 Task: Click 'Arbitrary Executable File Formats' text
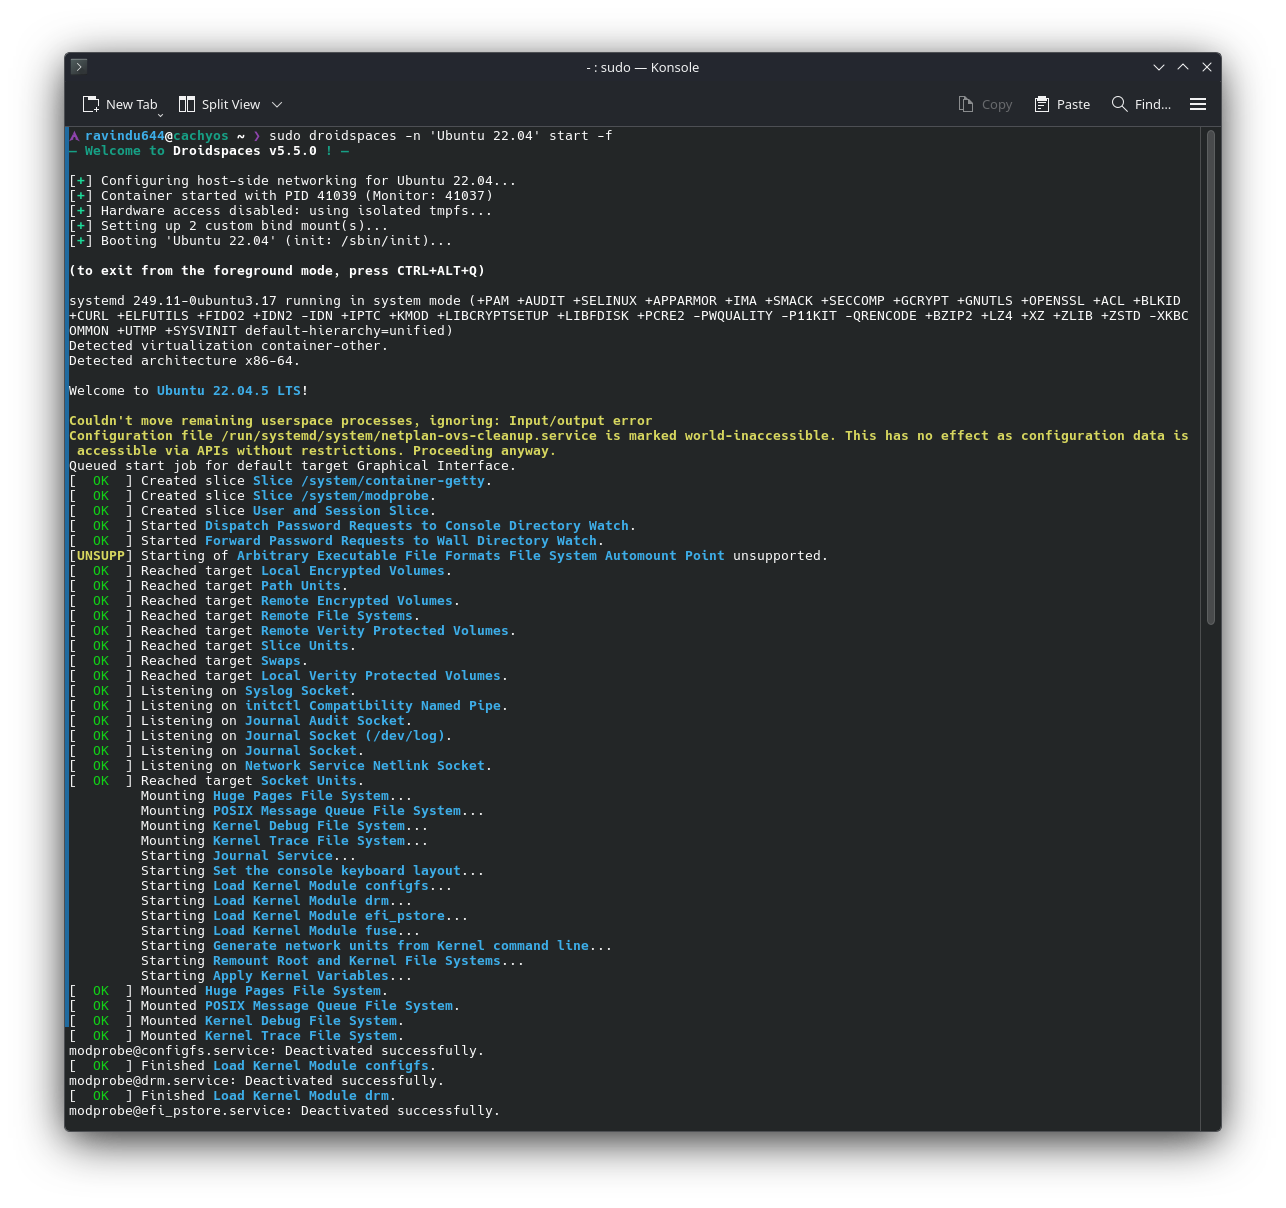point(369,556)
